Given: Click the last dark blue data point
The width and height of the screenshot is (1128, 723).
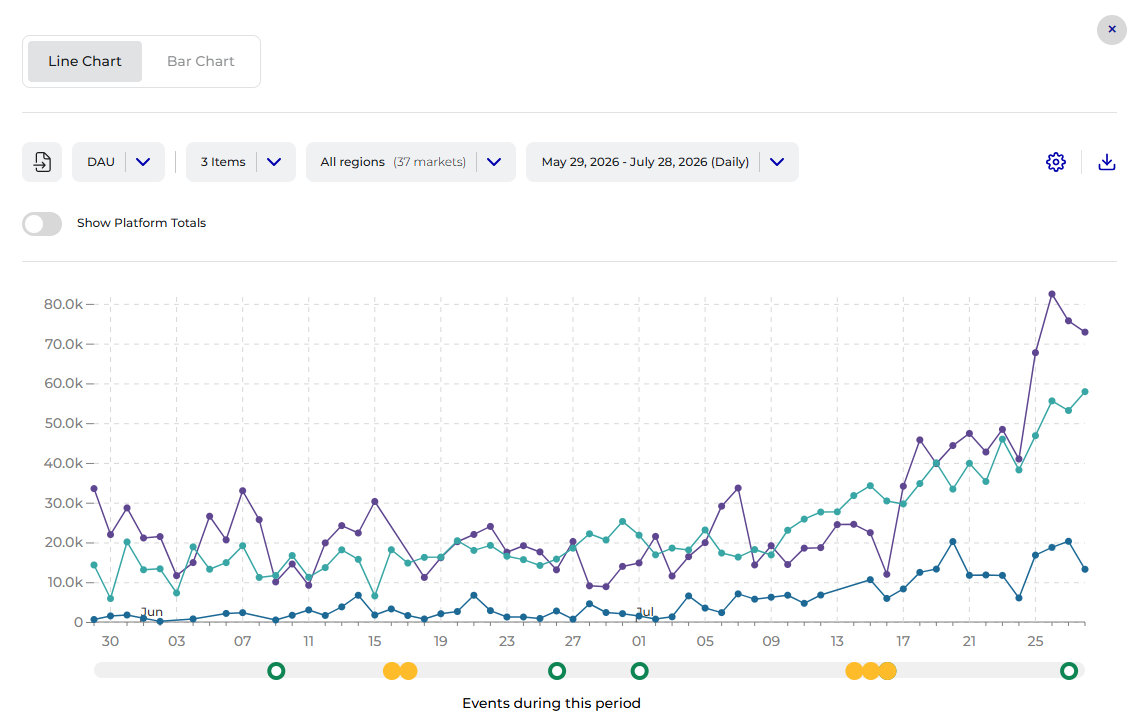Looking at the screenshot, I should [1085, 569].
